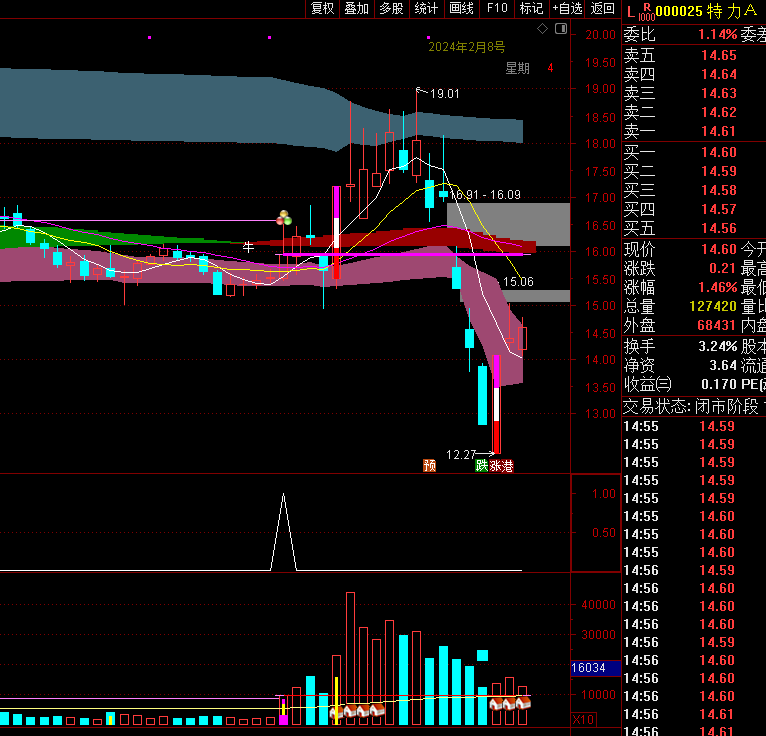This screenshot has height=736, width=766.
Task: Click the 返回 back button
Action: tap(602, 8)
